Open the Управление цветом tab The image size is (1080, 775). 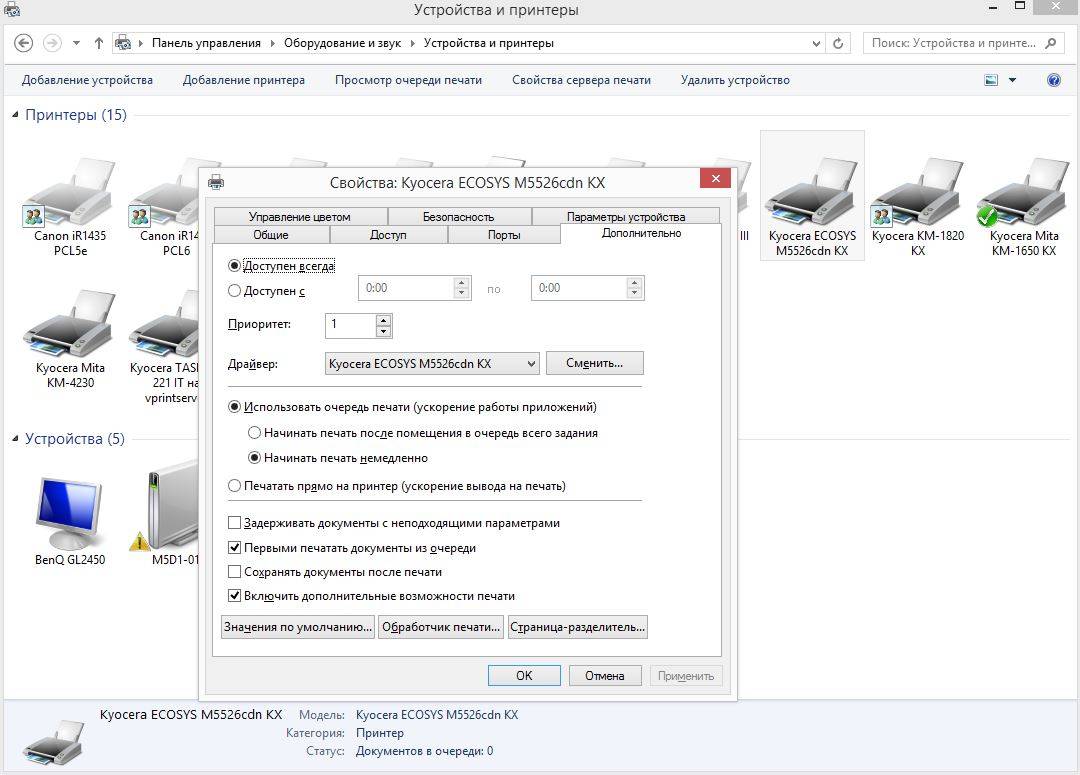click(x=299, y=216)
